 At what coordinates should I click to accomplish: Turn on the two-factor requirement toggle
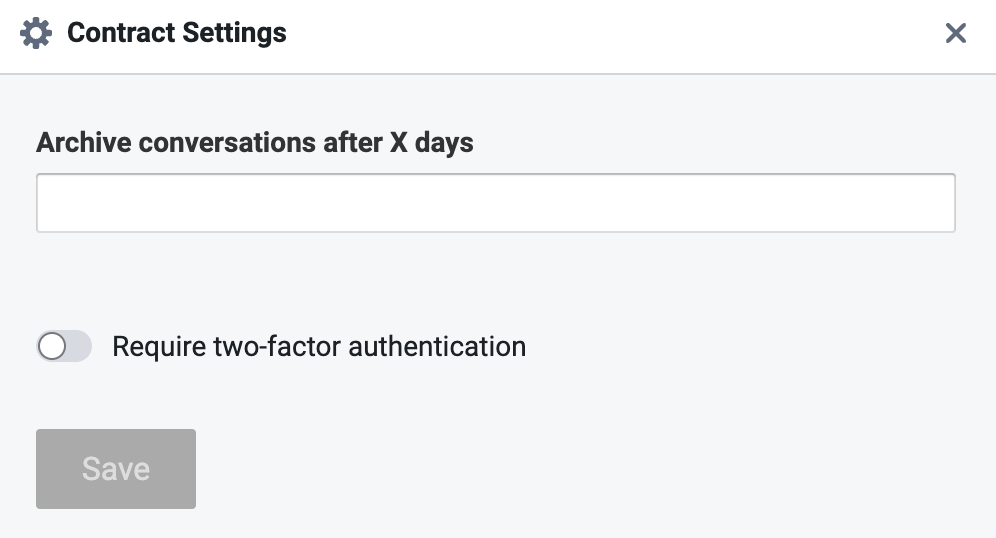[x=64, y=347]
